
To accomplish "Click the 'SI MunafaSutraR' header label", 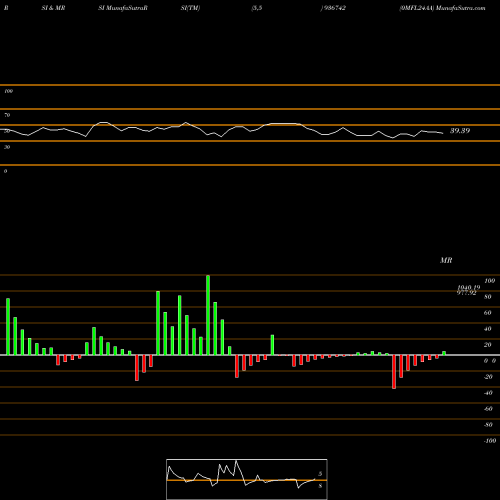I will [x=123, y=8].
